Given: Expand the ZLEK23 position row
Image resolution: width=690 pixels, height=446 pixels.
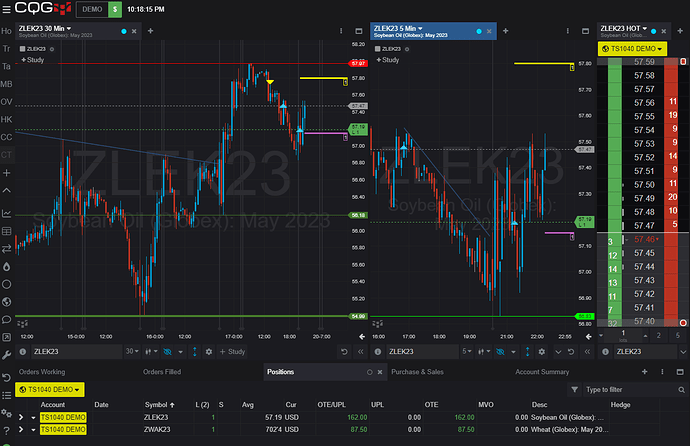Looking at the screenshot, I should 20,416.
